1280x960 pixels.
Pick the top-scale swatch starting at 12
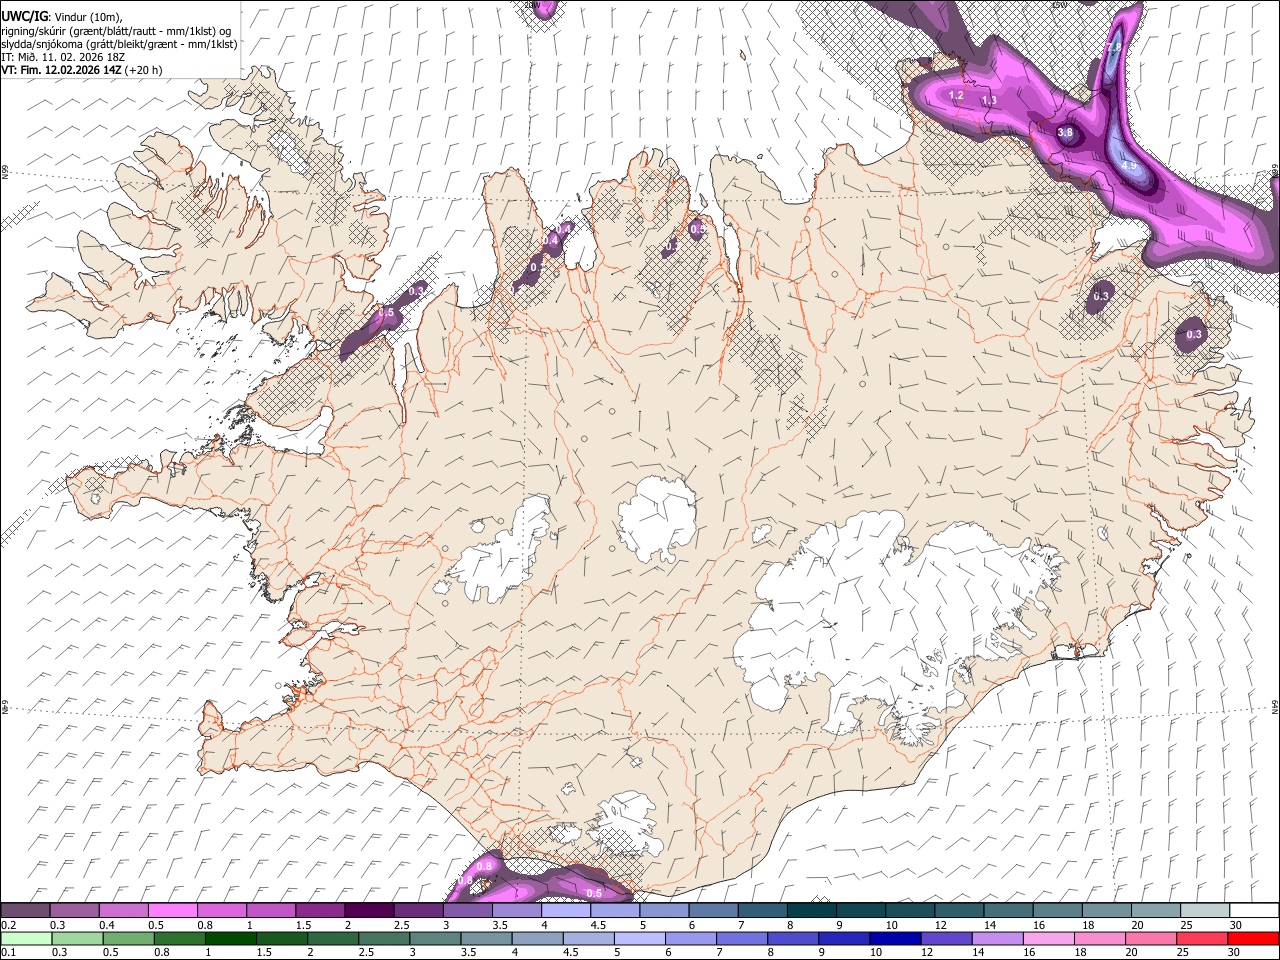click(957, 911)
